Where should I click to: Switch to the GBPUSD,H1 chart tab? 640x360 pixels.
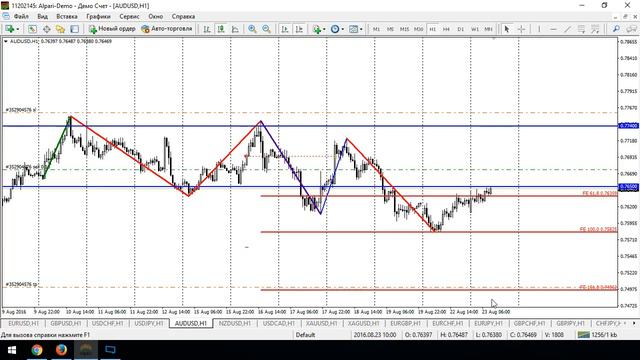point(66,323)
